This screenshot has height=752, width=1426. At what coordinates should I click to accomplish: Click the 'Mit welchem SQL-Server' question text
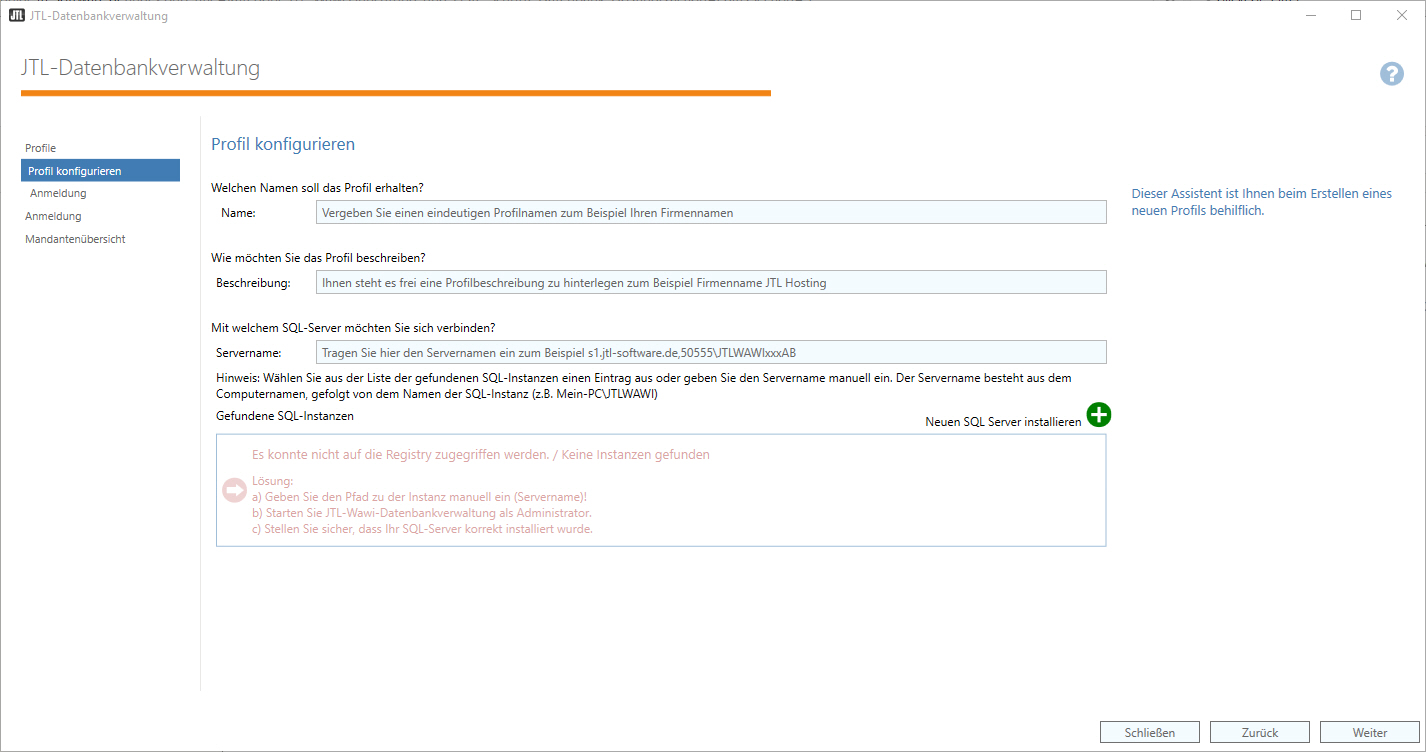tap(353, 327)
